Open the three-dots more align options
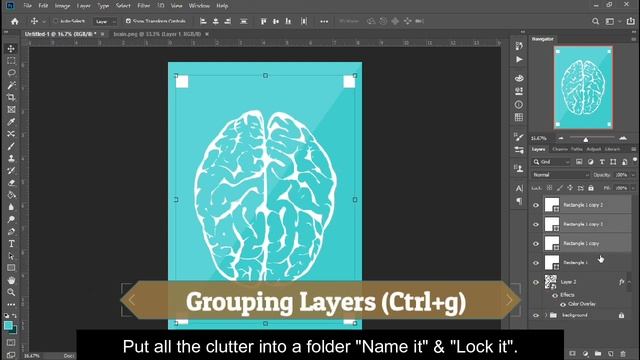Viewport: 640px width, 360px height. [324, 21]
